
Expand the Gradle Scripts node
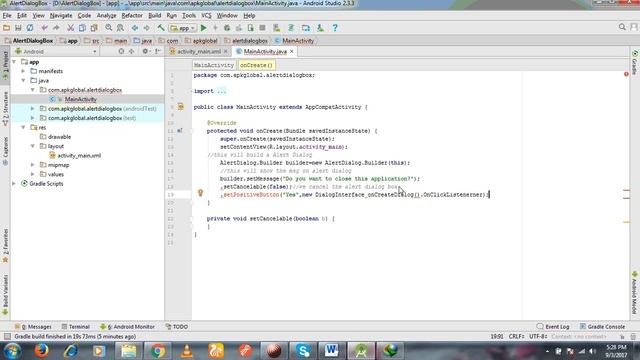[15, 184]
